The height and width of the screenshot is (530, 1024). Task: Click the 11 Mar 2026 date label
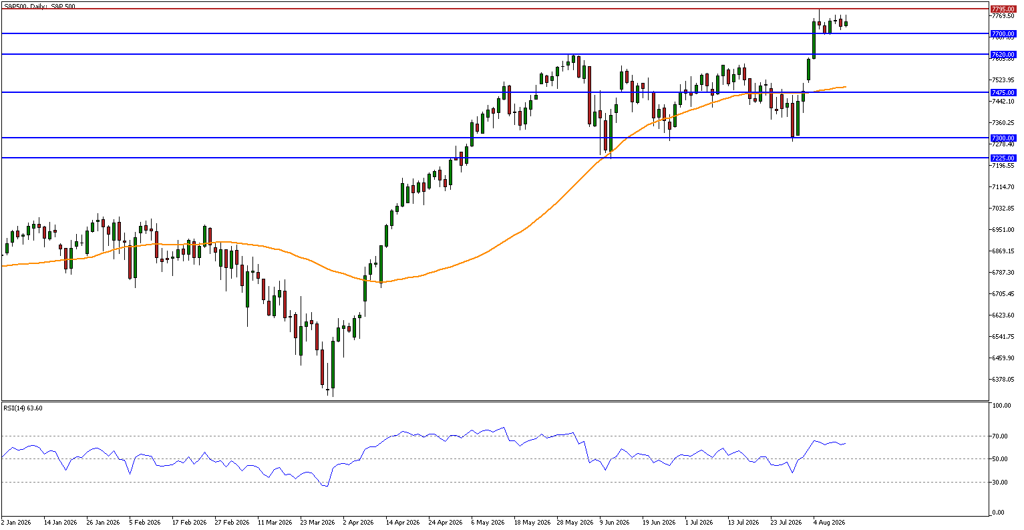(274, 523)
